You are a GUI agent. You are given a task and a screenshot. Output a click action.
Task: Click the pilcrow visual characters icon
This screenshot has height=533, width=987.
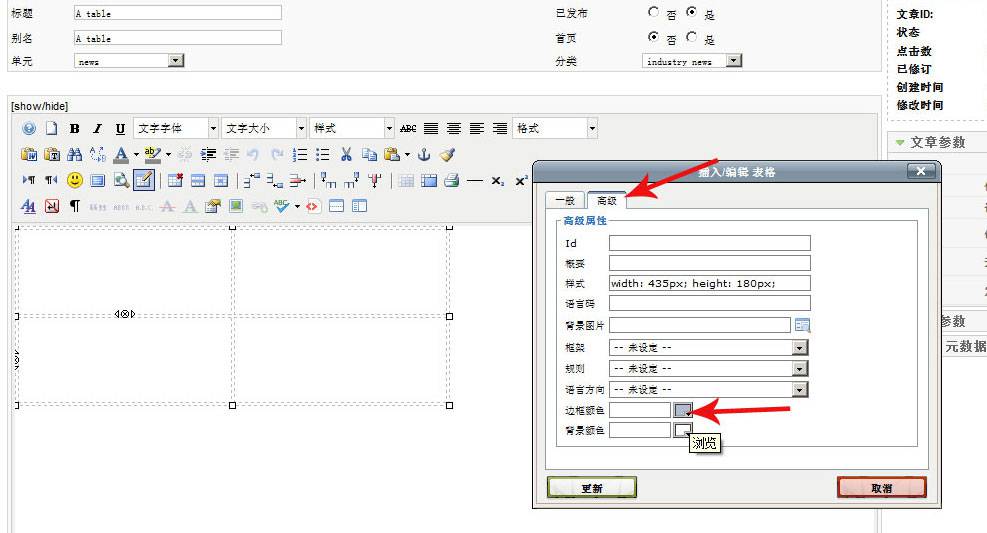74,206
